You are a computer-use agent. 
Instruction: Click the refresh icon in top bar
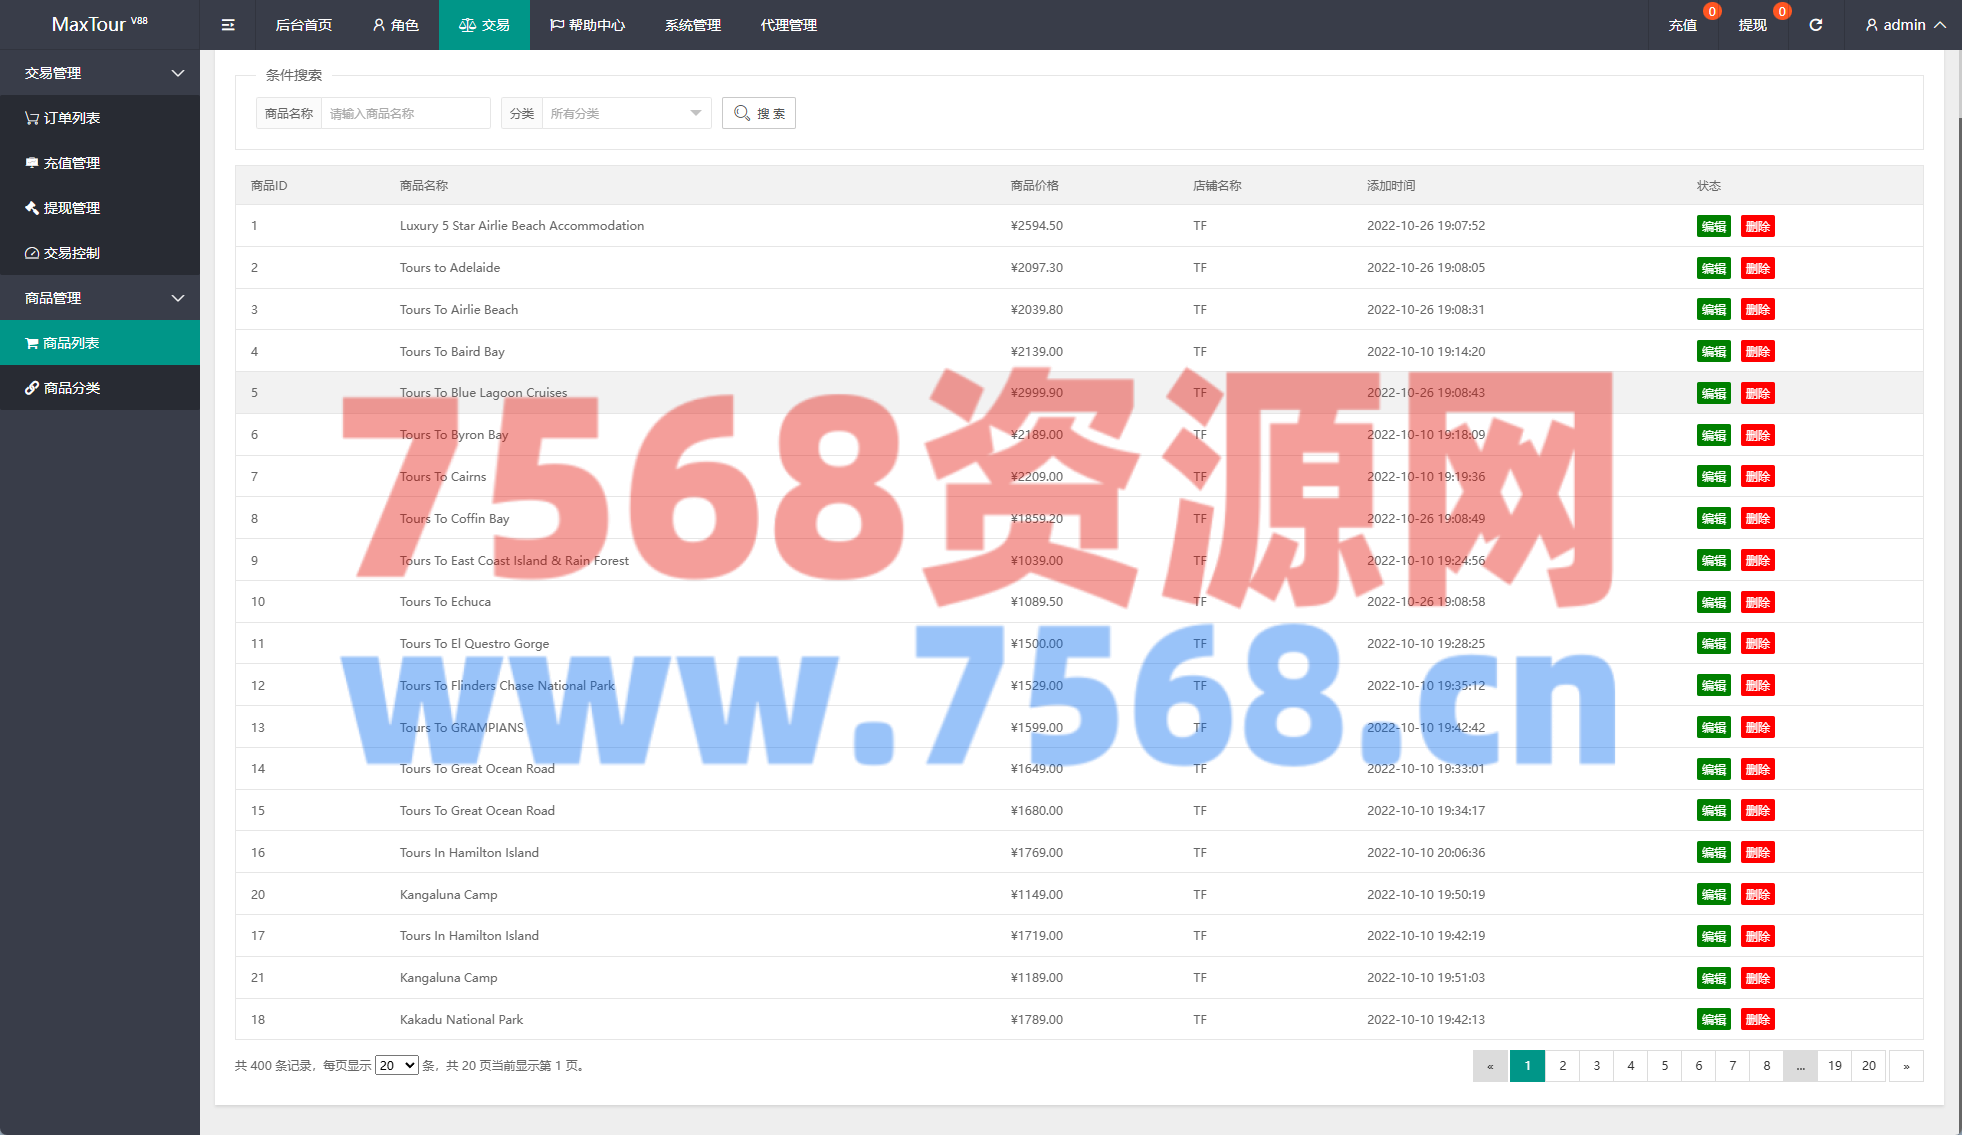pyautogui.click(x=1815, y=25)
